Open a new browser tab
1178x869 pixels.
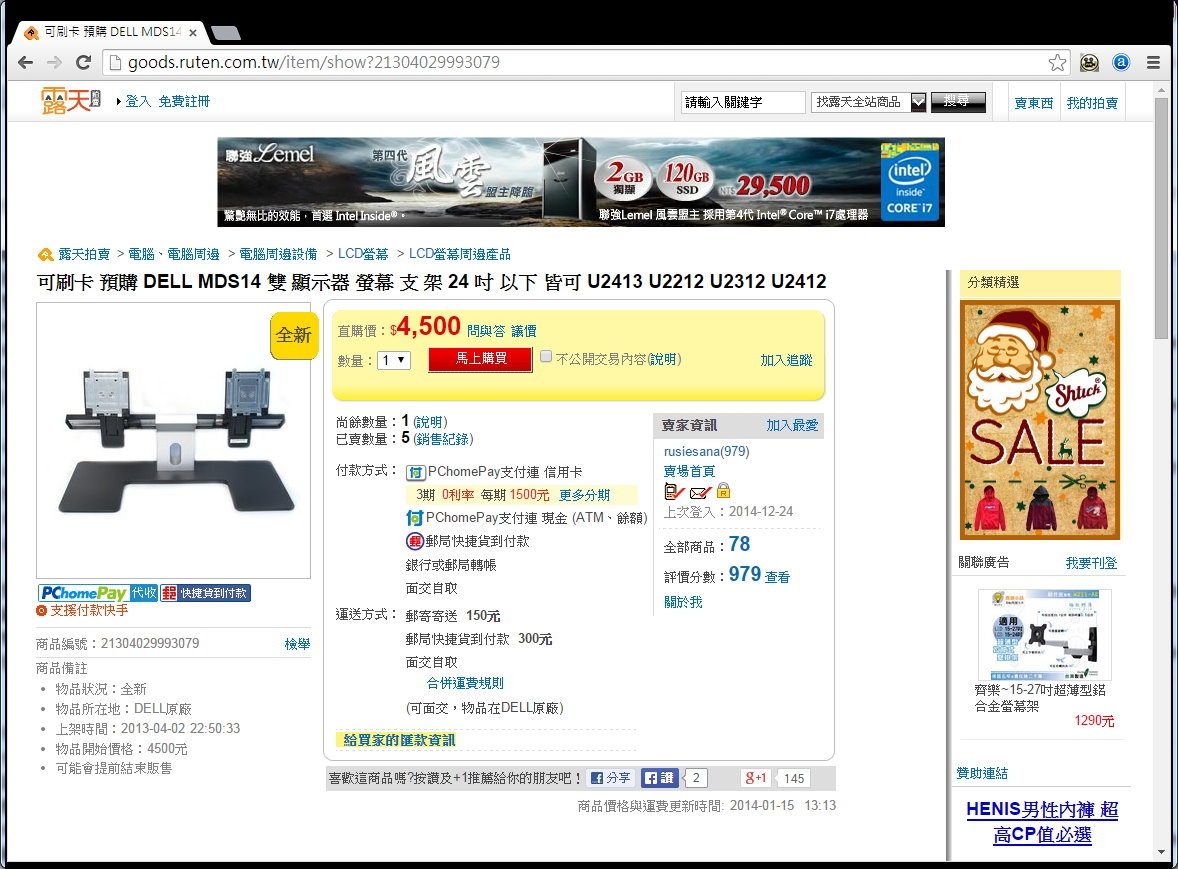(225, 32)
